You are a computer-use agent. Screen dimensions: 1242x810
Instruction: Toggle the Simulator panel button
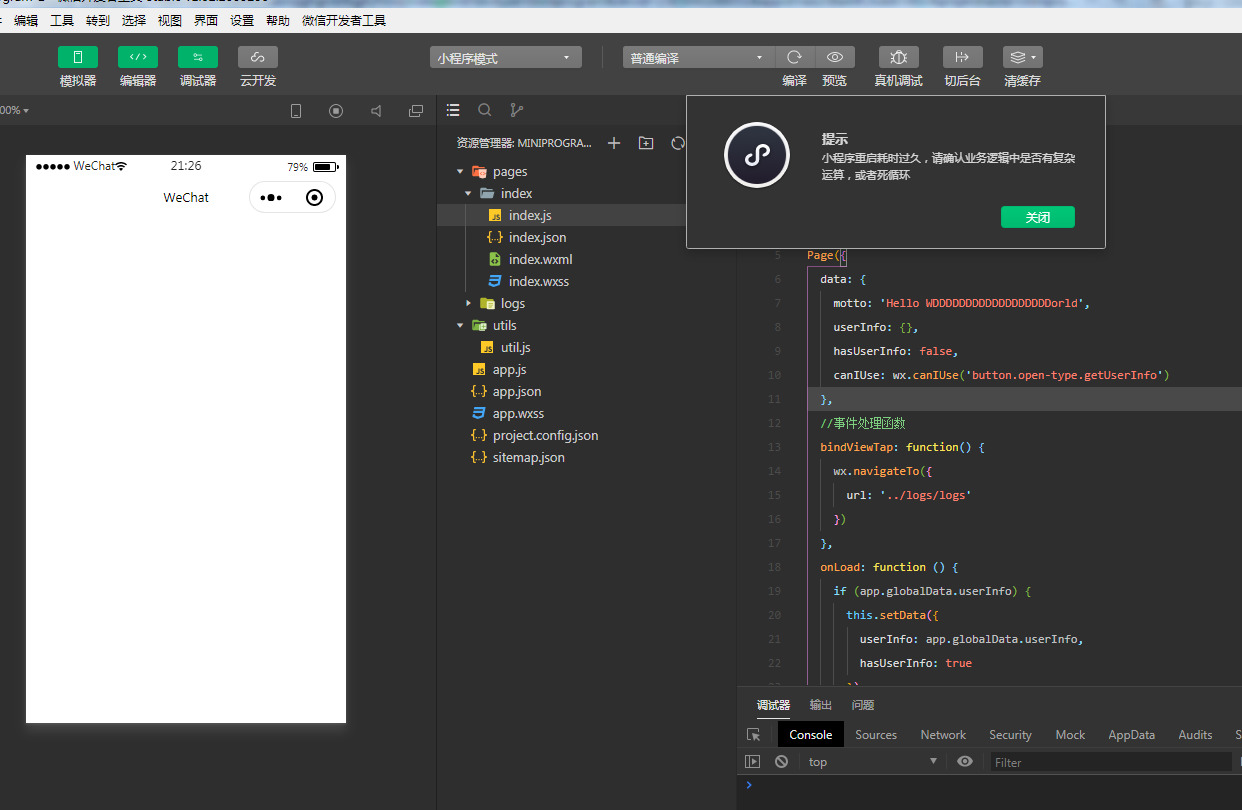[78, 57]
